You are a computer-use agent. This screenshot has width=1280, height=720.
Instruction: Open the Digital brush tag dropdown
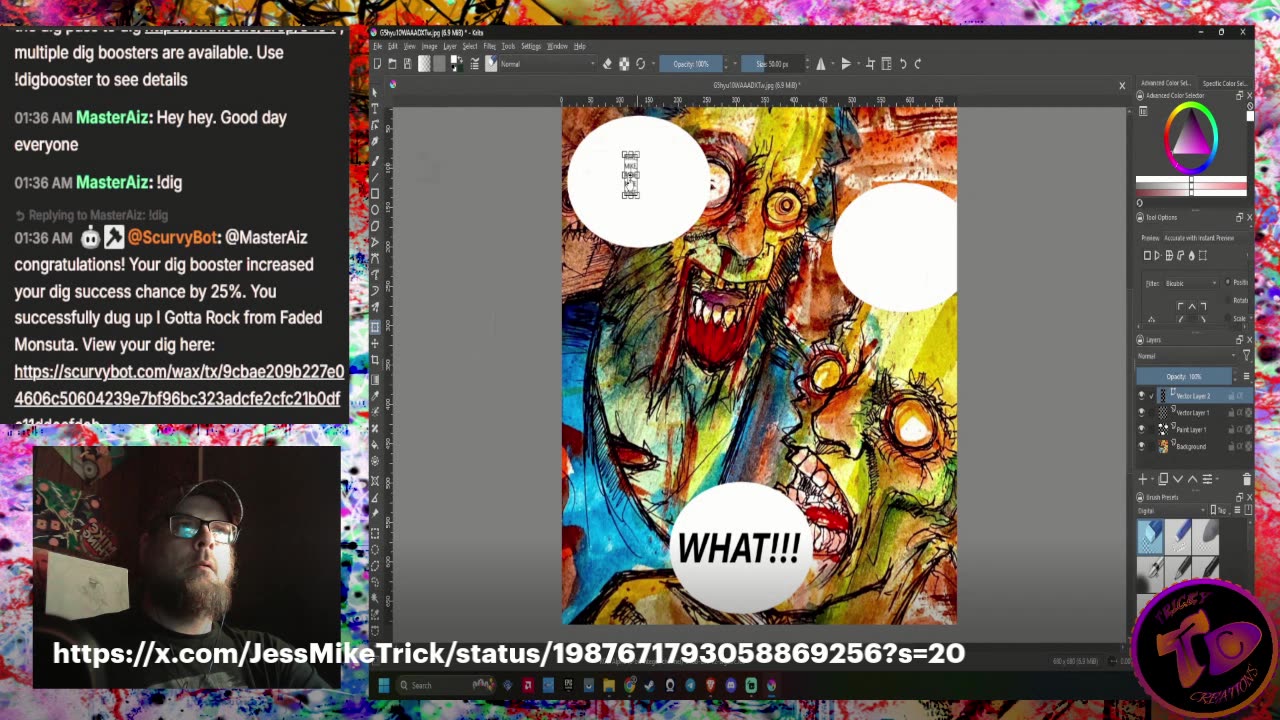click(x=1171, y=511)
